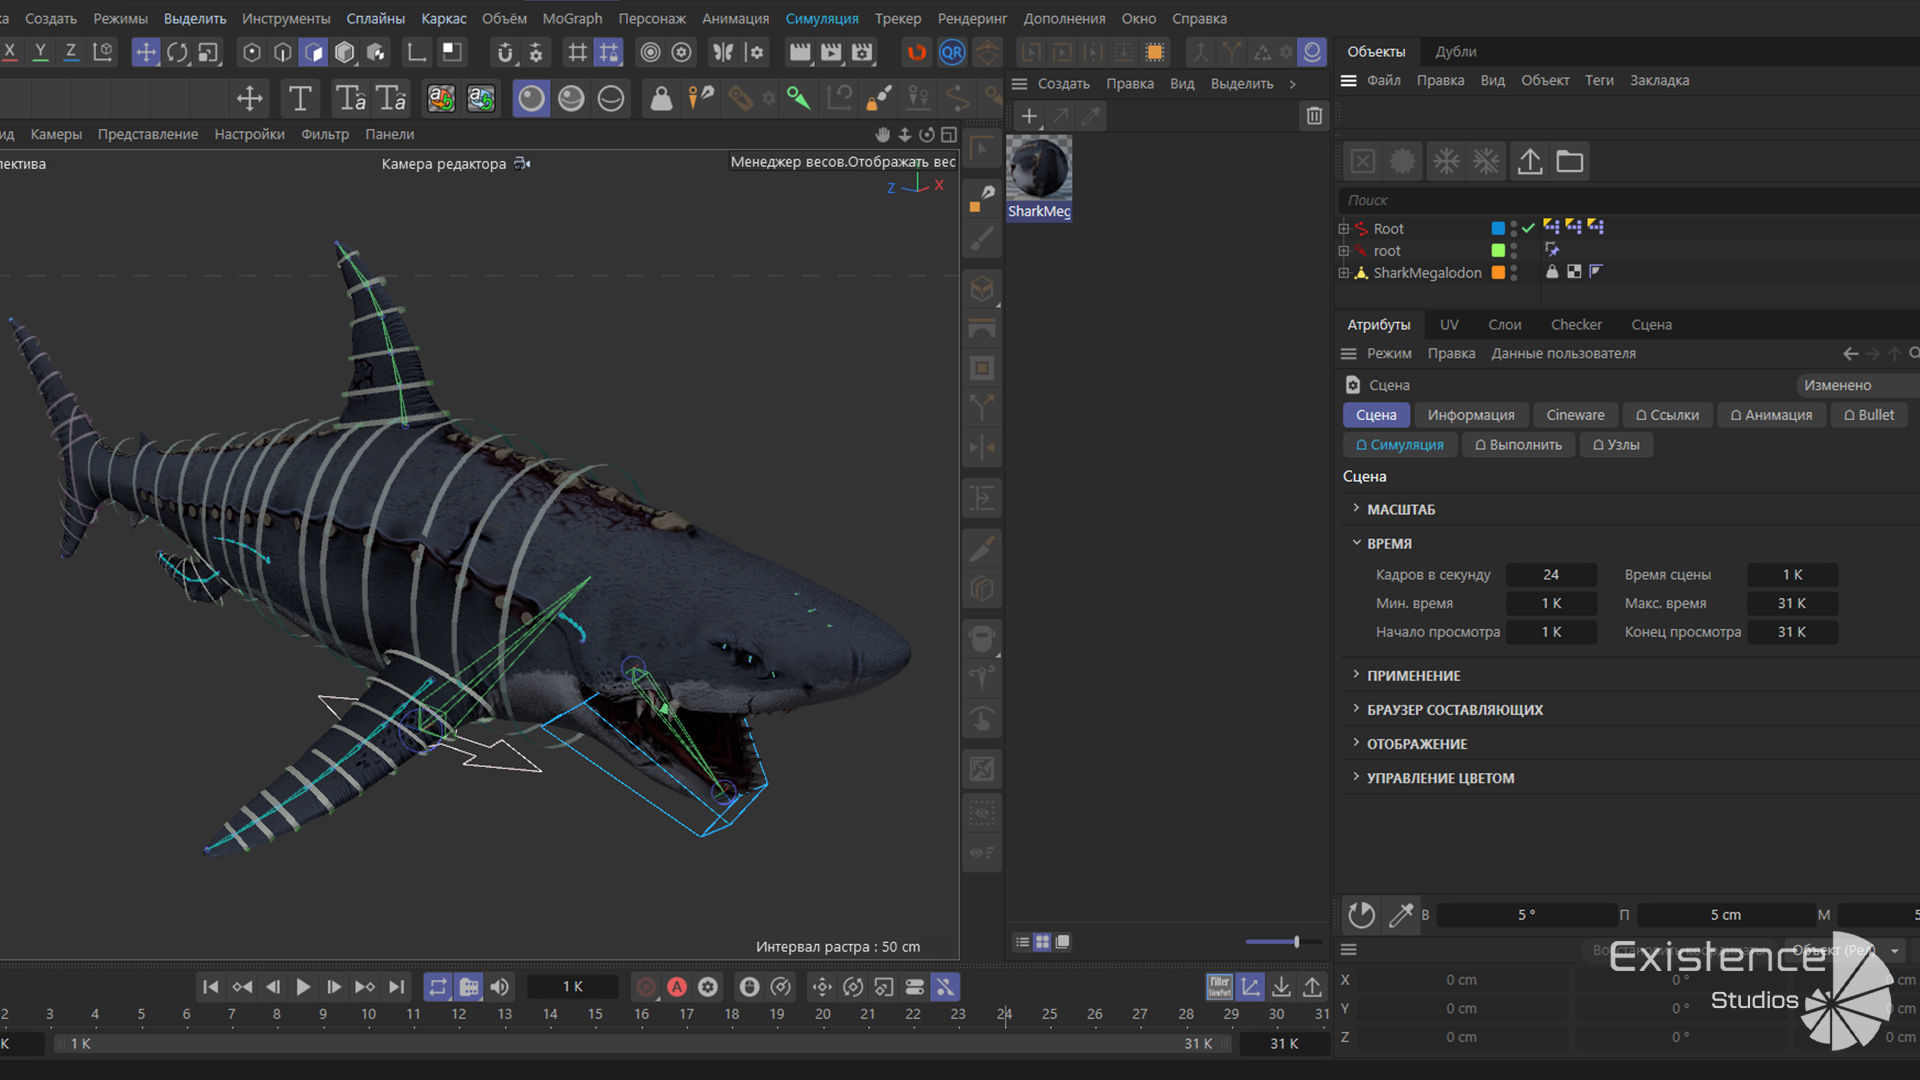
Task: Add new material with plus icon
Action: click(1029, 116)
